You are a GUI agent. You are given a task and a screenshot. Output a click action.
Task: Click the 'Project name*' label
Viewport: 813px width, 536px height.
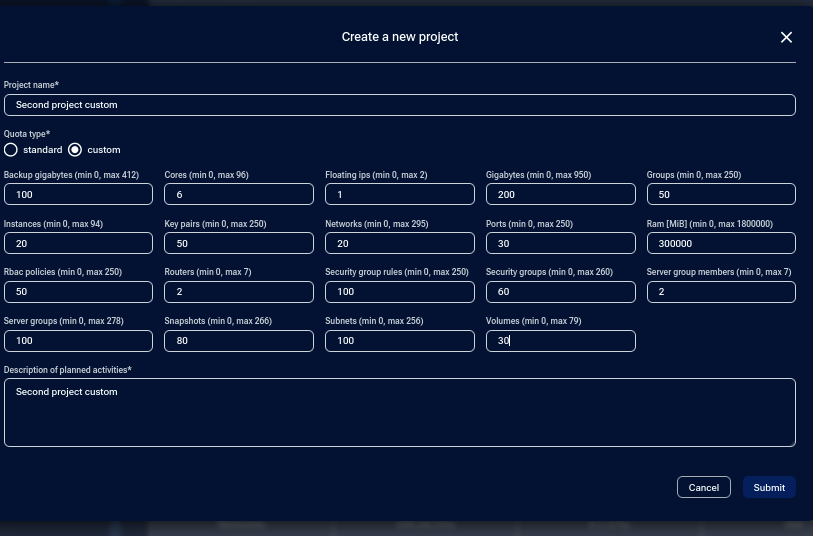click(31, 84)
